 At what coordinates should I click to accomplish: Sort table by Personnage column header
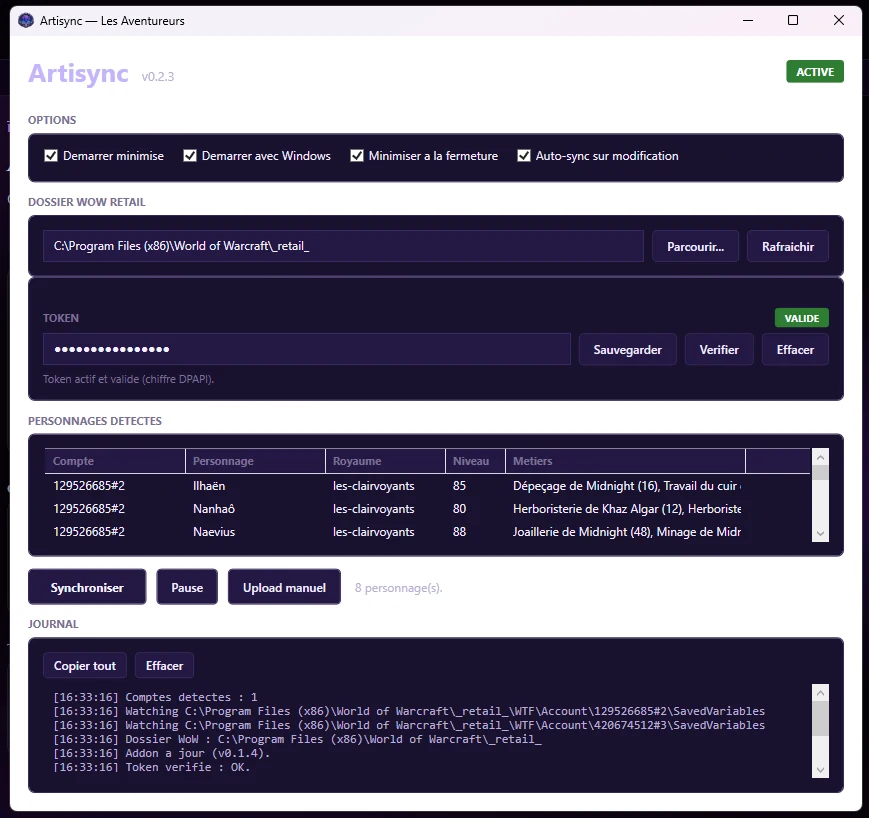(x=255, y=461)
